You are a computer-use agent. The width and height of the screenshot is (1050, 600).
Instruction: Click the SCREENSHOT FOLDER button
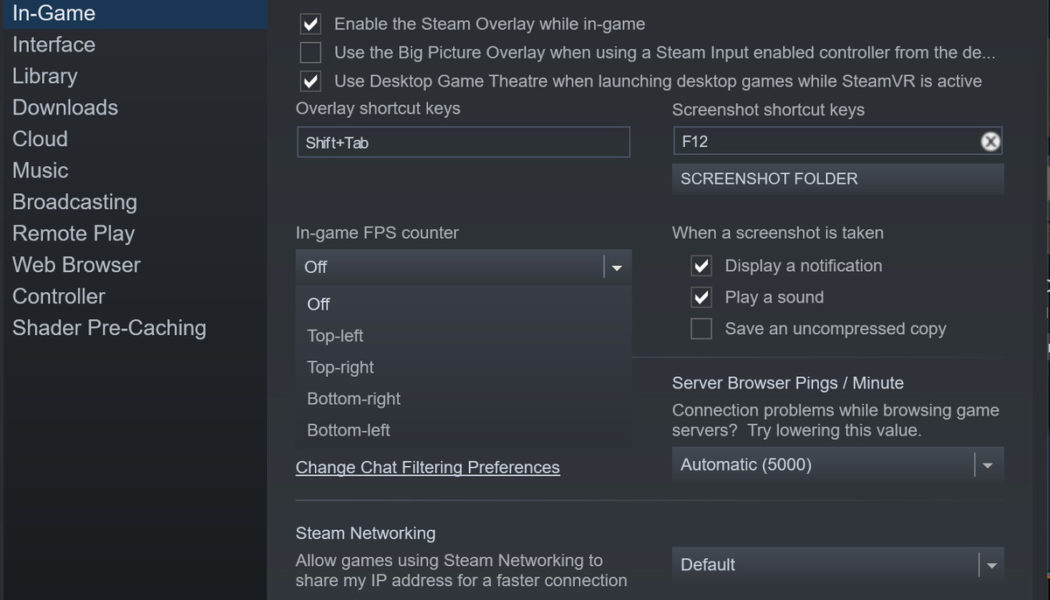pyautogui.click(x=837, y=179)
